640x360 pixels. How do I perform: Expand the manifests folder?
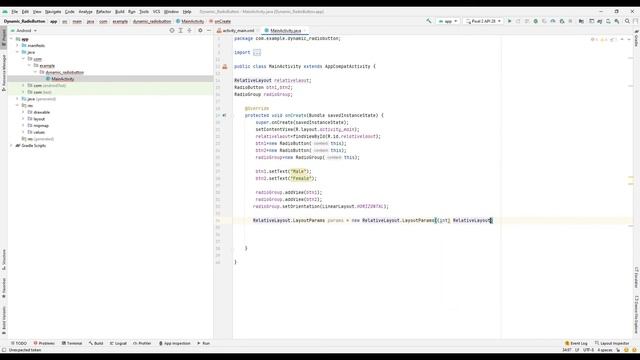click(x=18, y=45)
